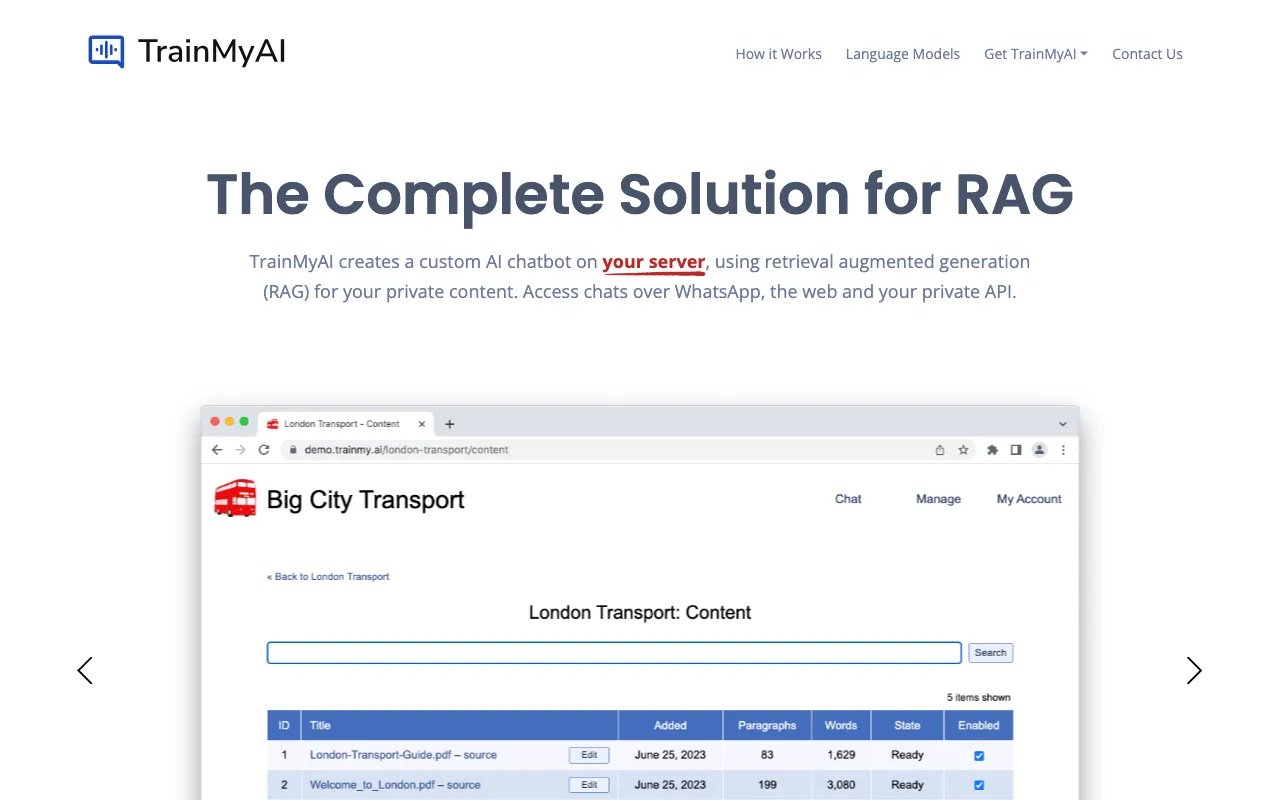The image size is (1280, 800).
Task: Close the London Transport - Content tab
Action: click(x=421, y=424)
